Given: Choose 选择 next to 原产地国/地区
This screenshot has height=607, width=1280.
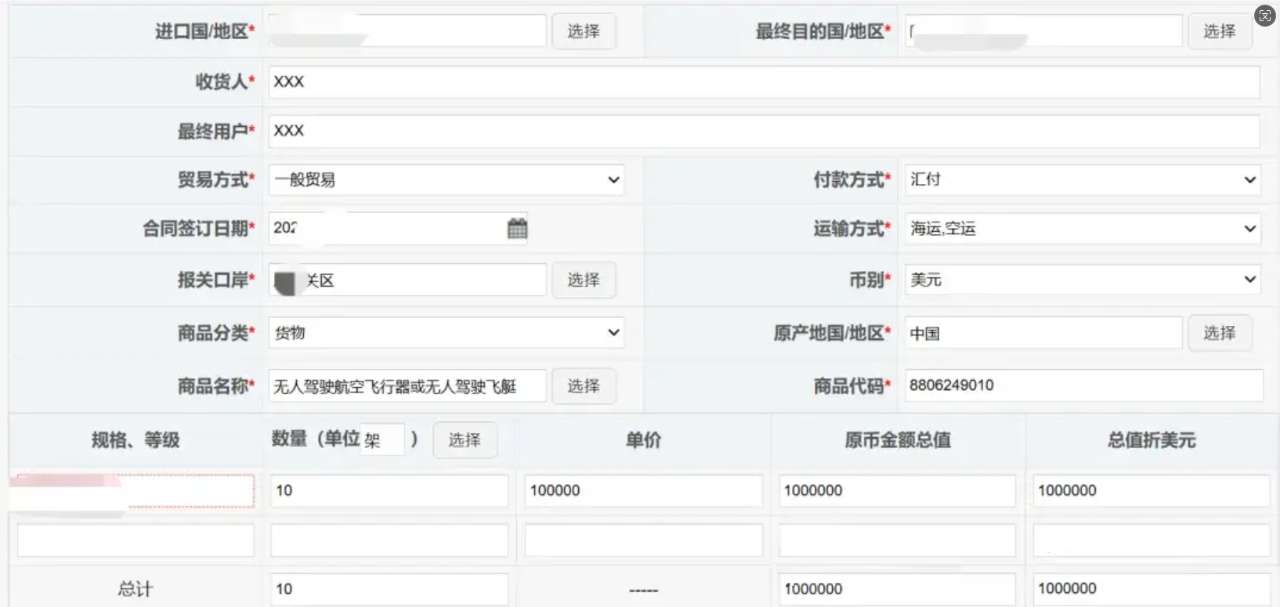Looking at the screenshot, I should click(1219, 333).
